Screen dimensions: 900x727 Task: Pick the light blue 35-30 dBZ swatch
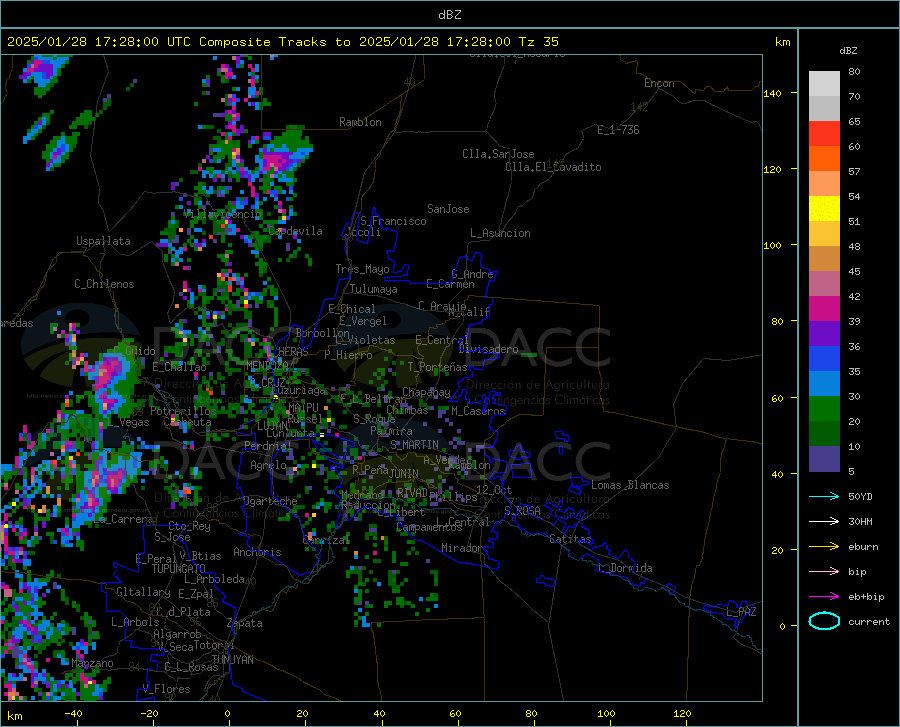pyautogui.click(x=824, y=384)
